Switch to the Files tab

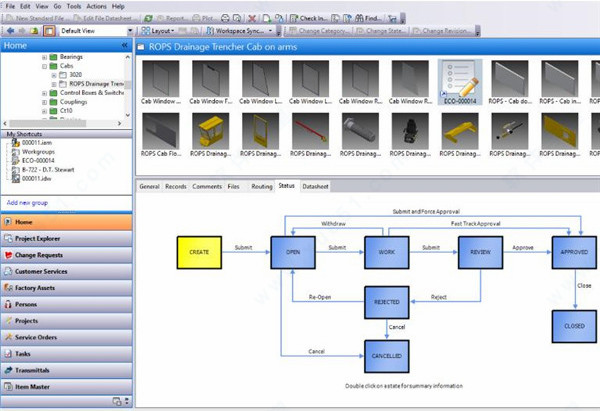coord(233,186)
